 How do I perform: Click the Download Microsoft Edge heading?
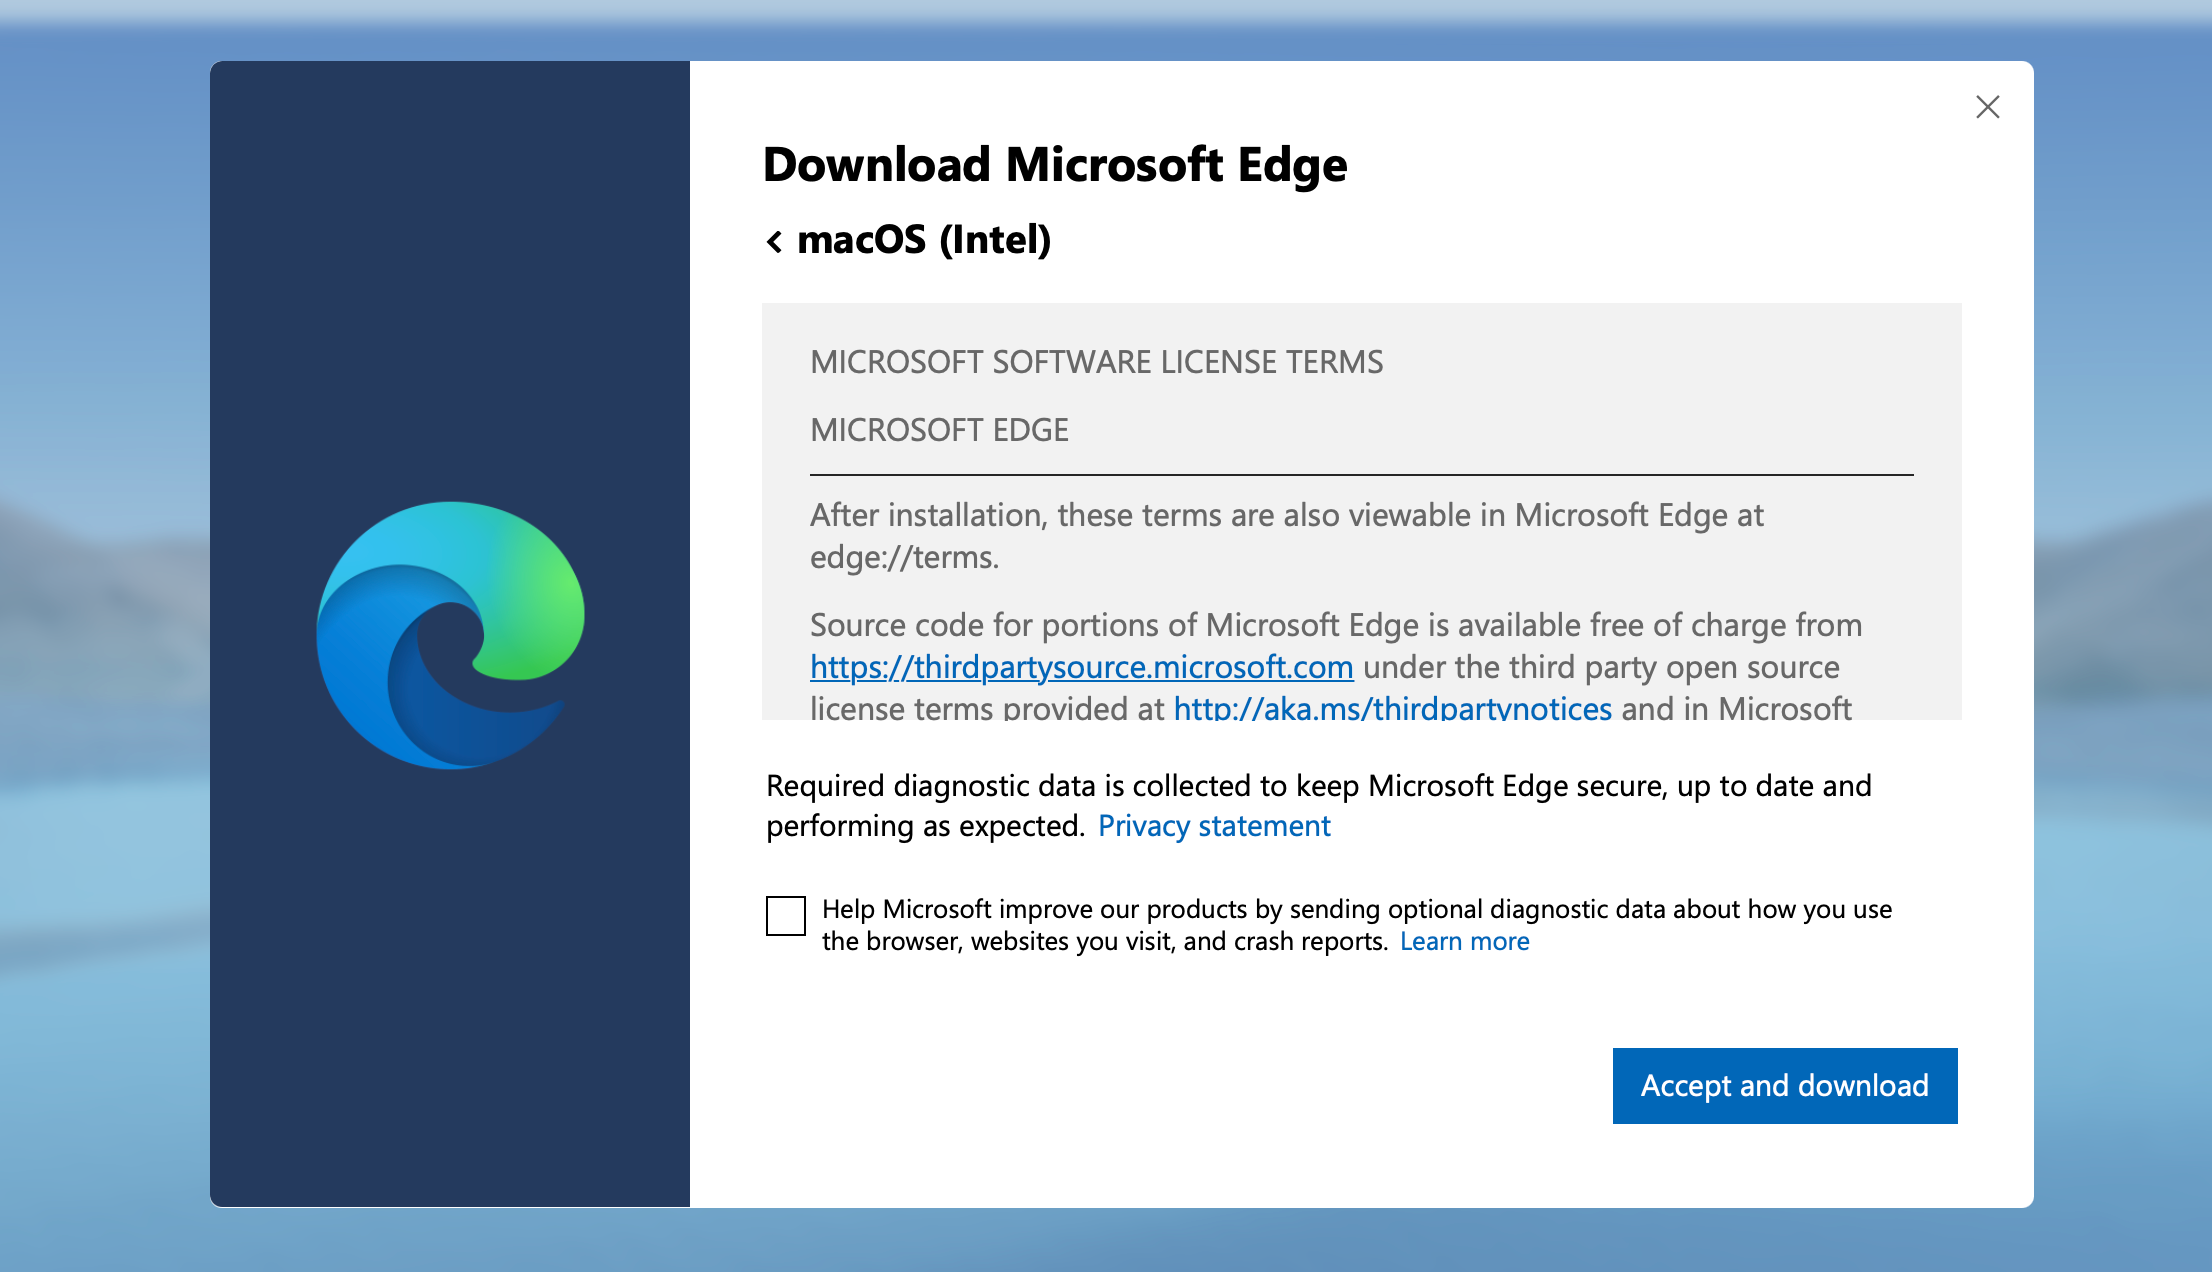(1055, 165)
